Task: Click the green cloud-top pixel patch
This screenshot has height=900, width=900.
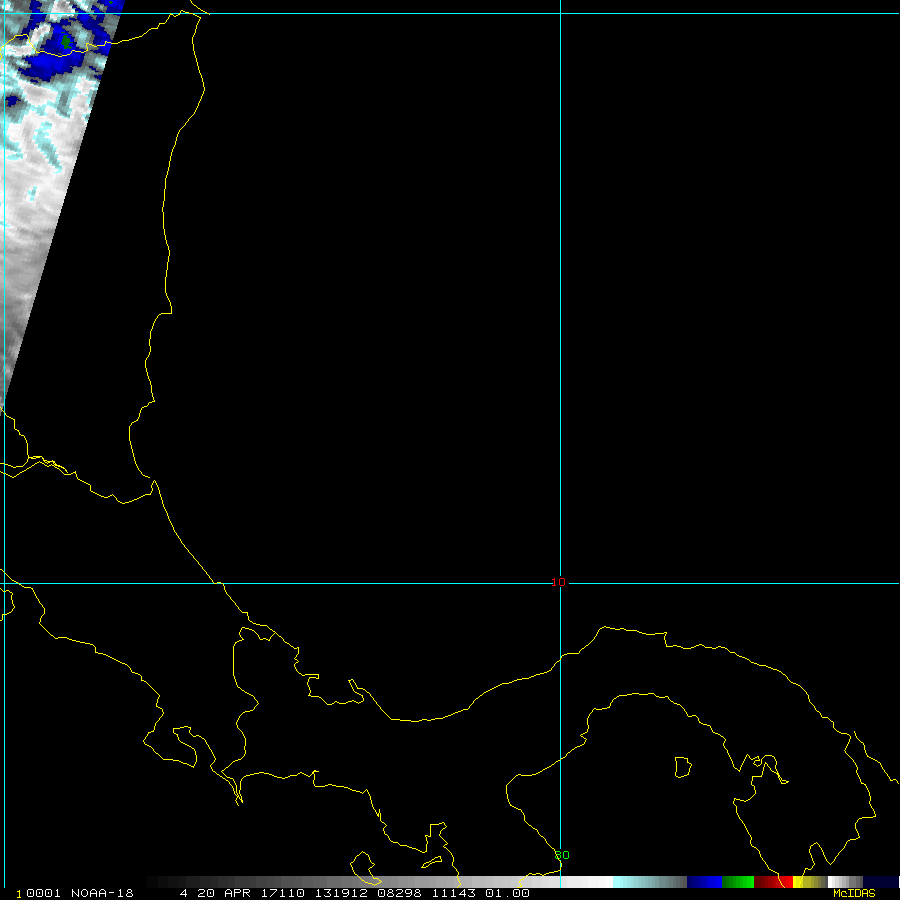Action: tap(66, 42)
